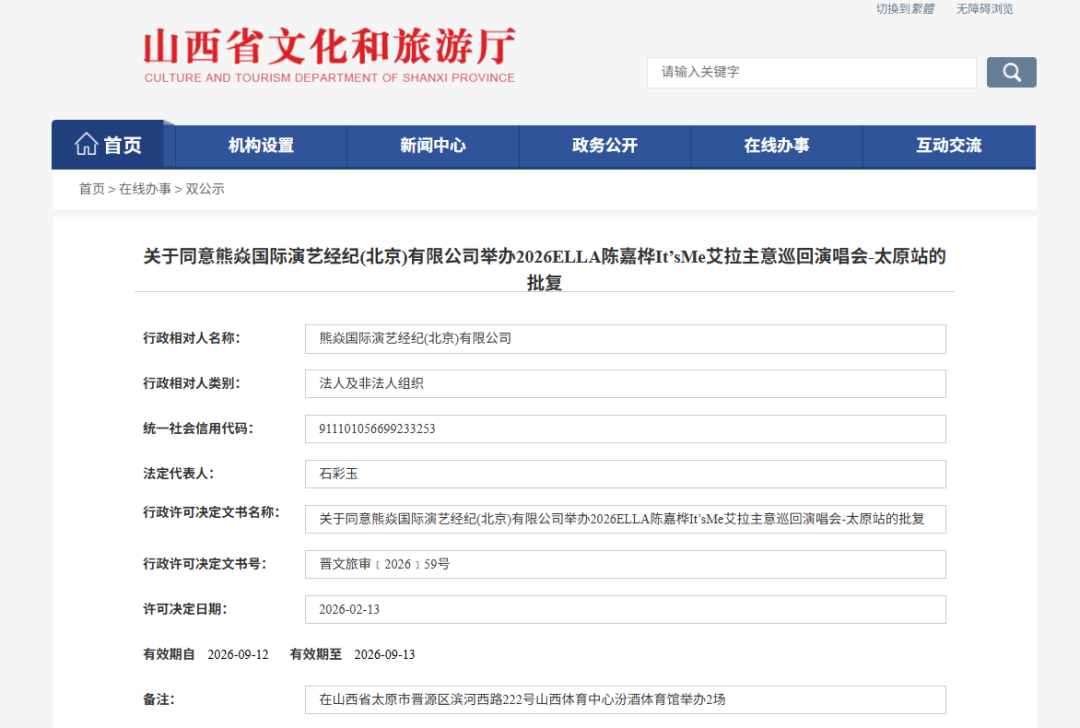Viewport: 1080px width, 728px height.
Task: Select 互动交流 in navigation bar
Action: [x=949, y=146]
